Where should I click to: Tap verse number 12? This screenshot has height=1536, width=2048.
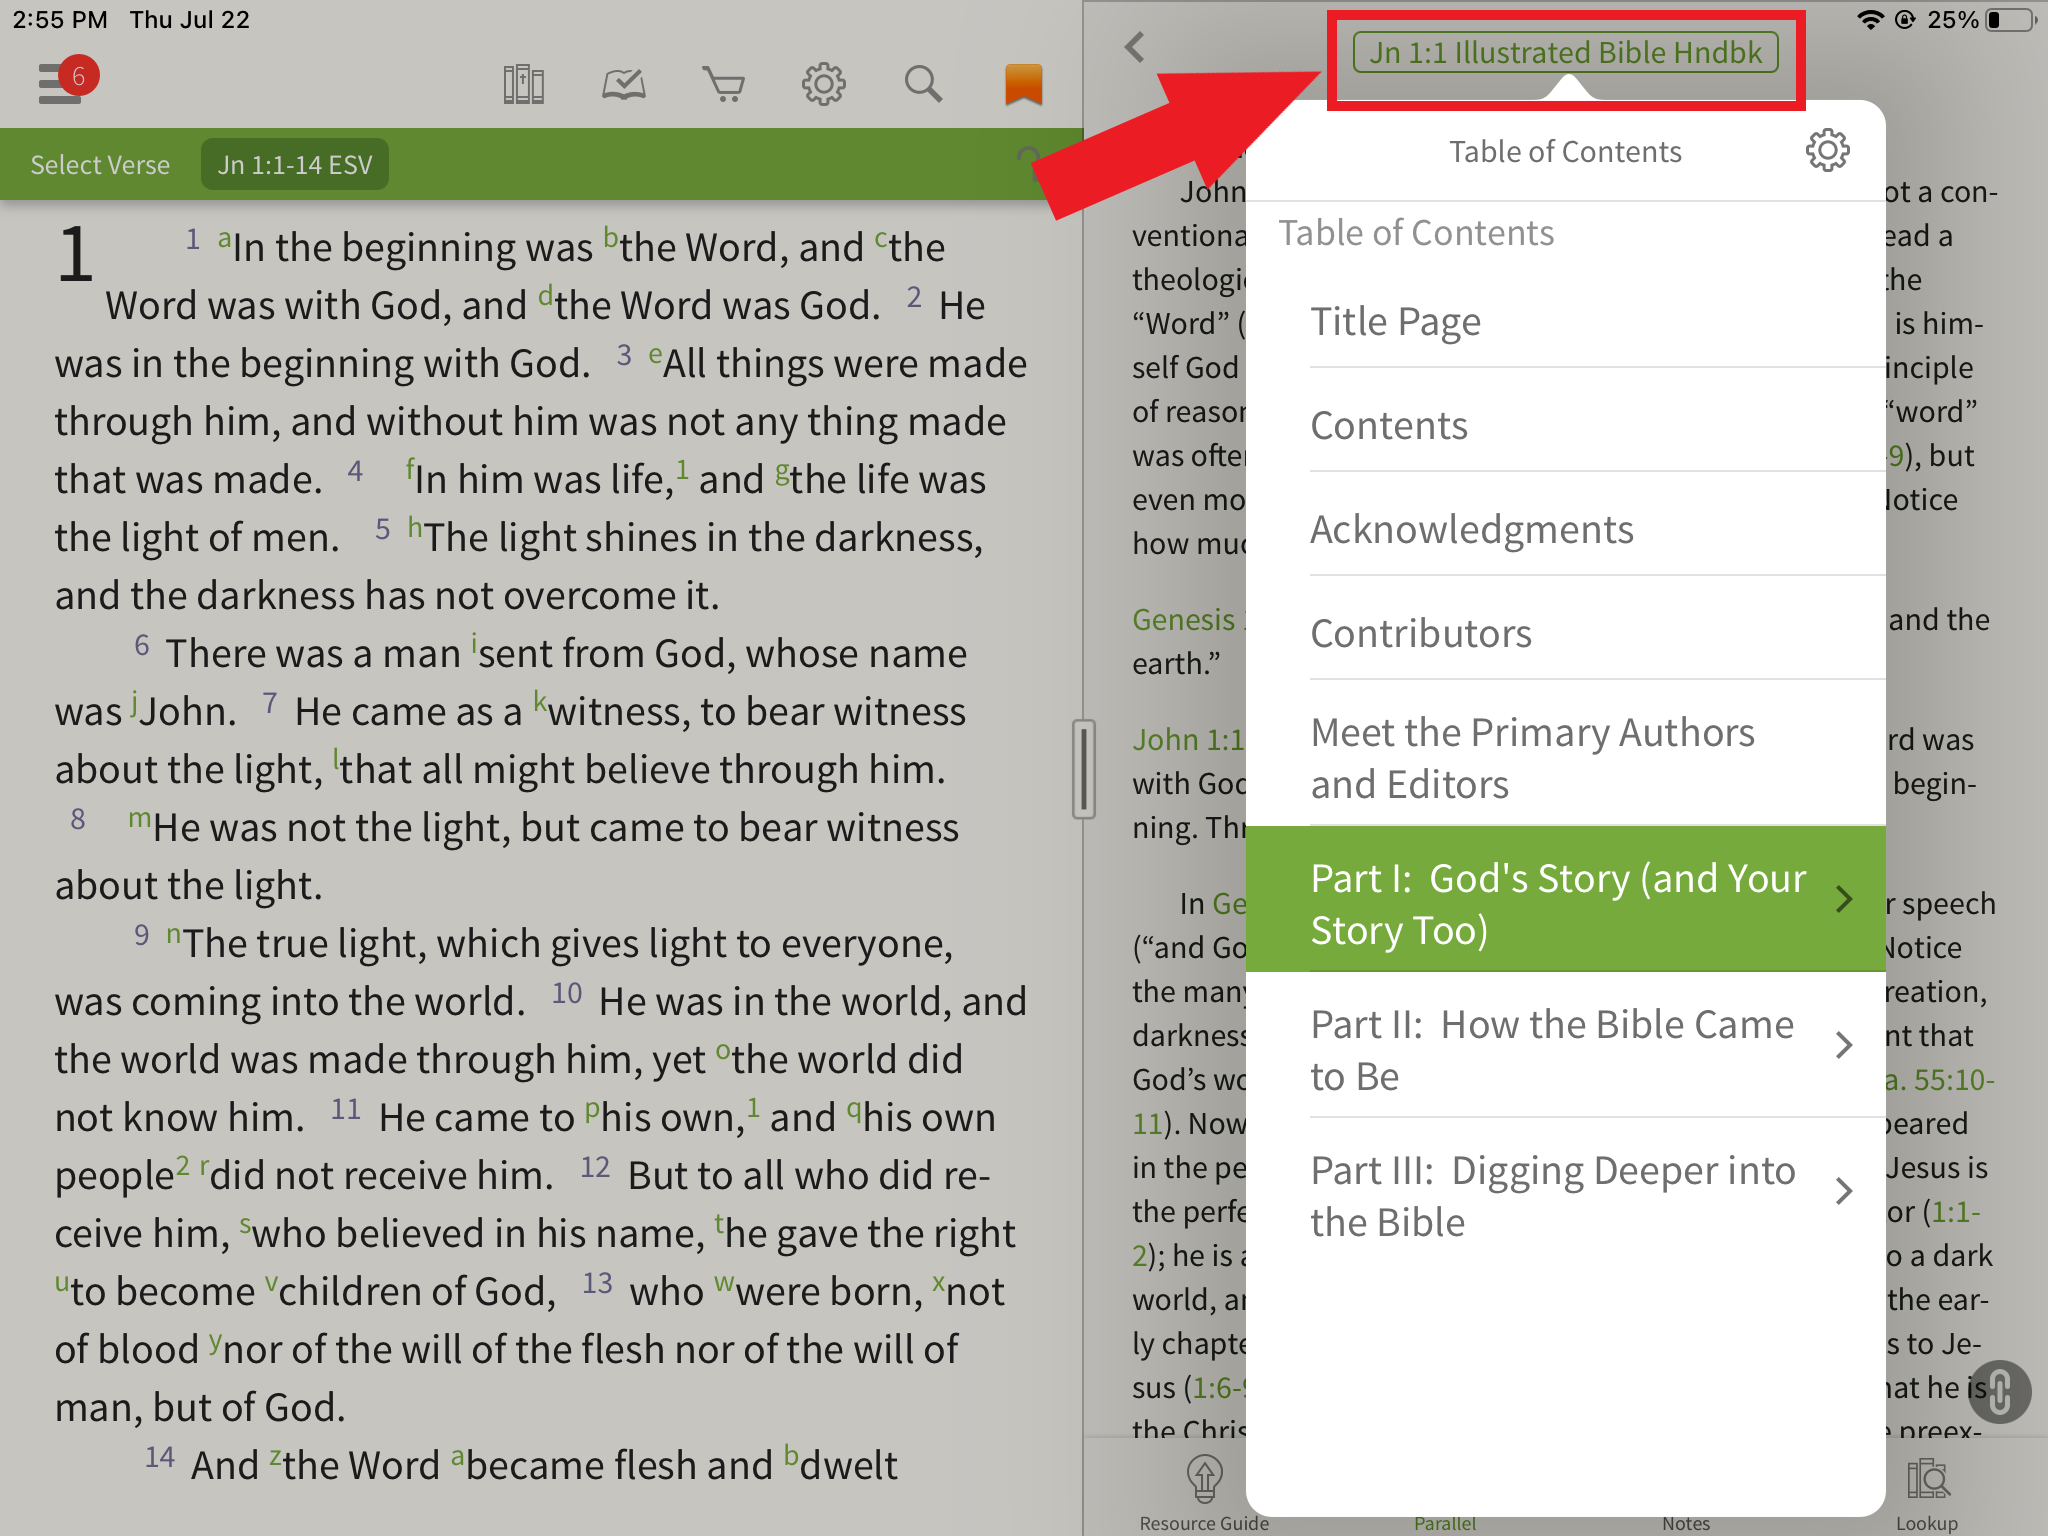tap(595, 1167)
